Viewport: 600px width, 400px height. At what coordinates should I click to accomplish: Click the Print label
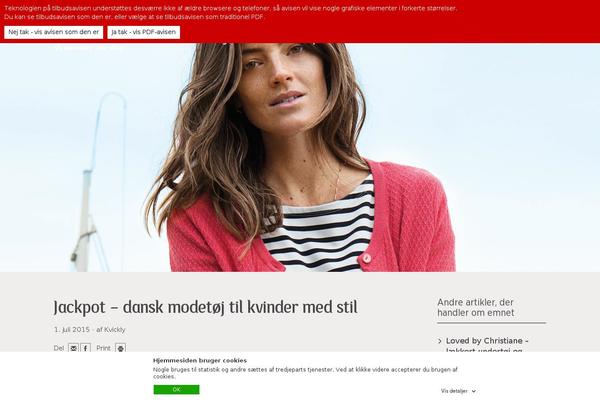(103, 348)
